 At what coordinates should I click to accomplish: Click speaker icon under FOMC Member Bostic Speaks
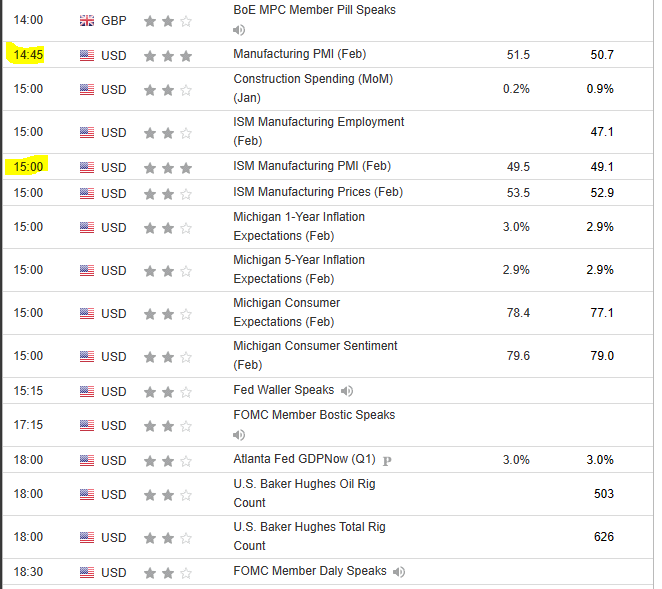coord(239,435)
